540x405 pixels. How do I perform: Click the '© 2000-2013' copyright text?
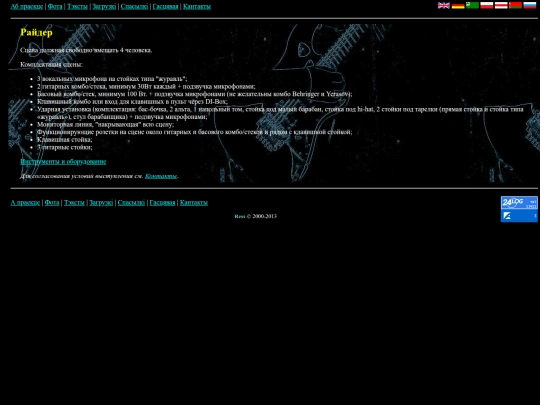pos(262,216)
